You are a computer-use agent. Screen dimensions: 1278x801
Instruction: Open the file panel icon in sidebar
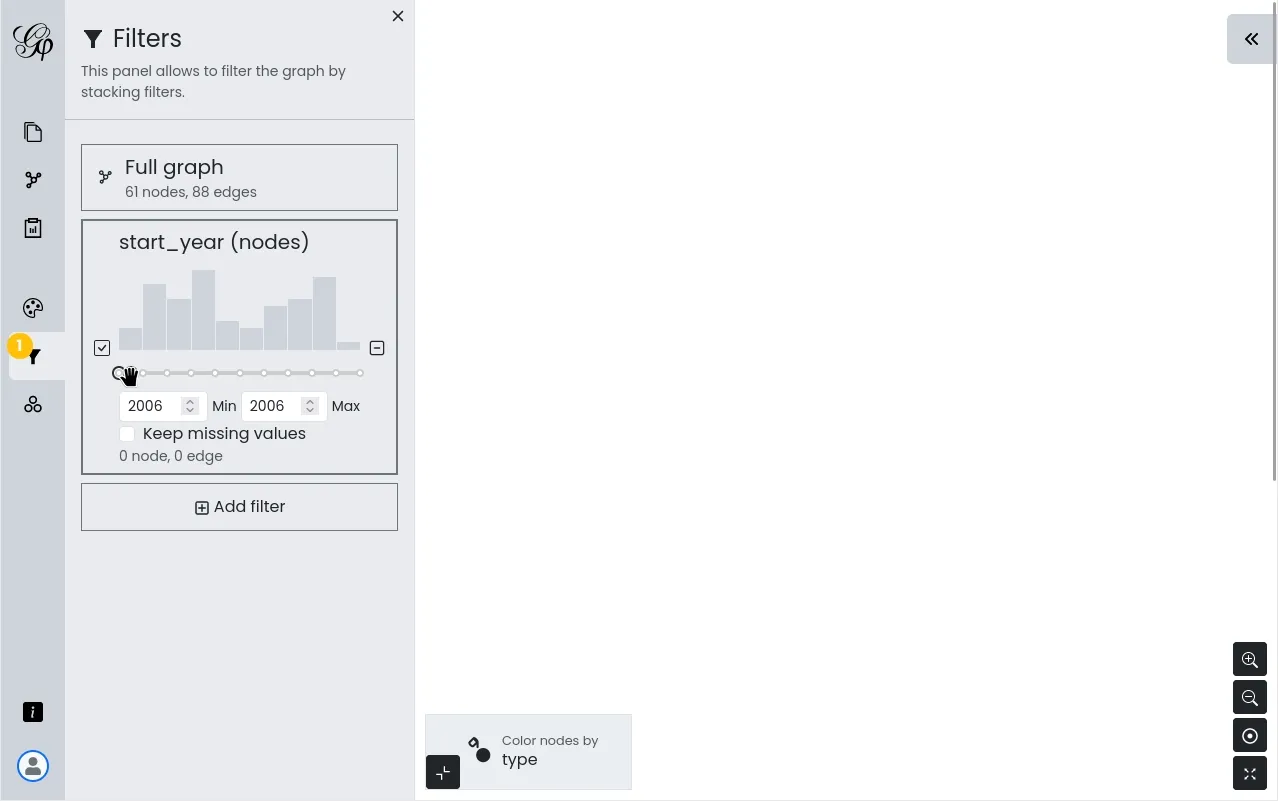point(33,132)
